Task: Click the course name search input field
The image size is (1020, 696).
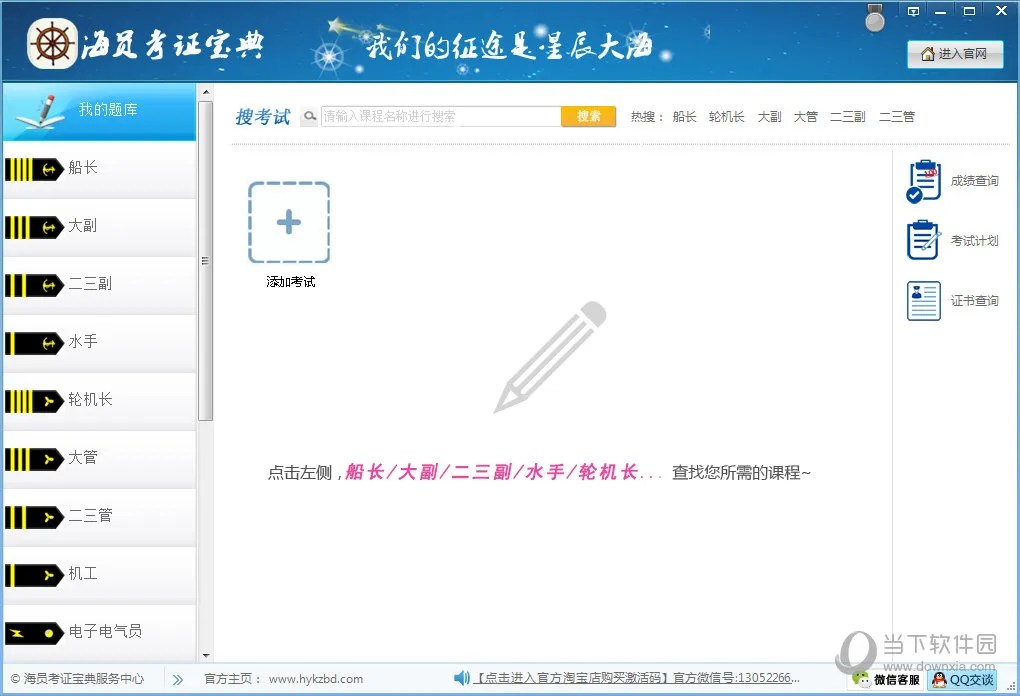Action: point(440,117)
